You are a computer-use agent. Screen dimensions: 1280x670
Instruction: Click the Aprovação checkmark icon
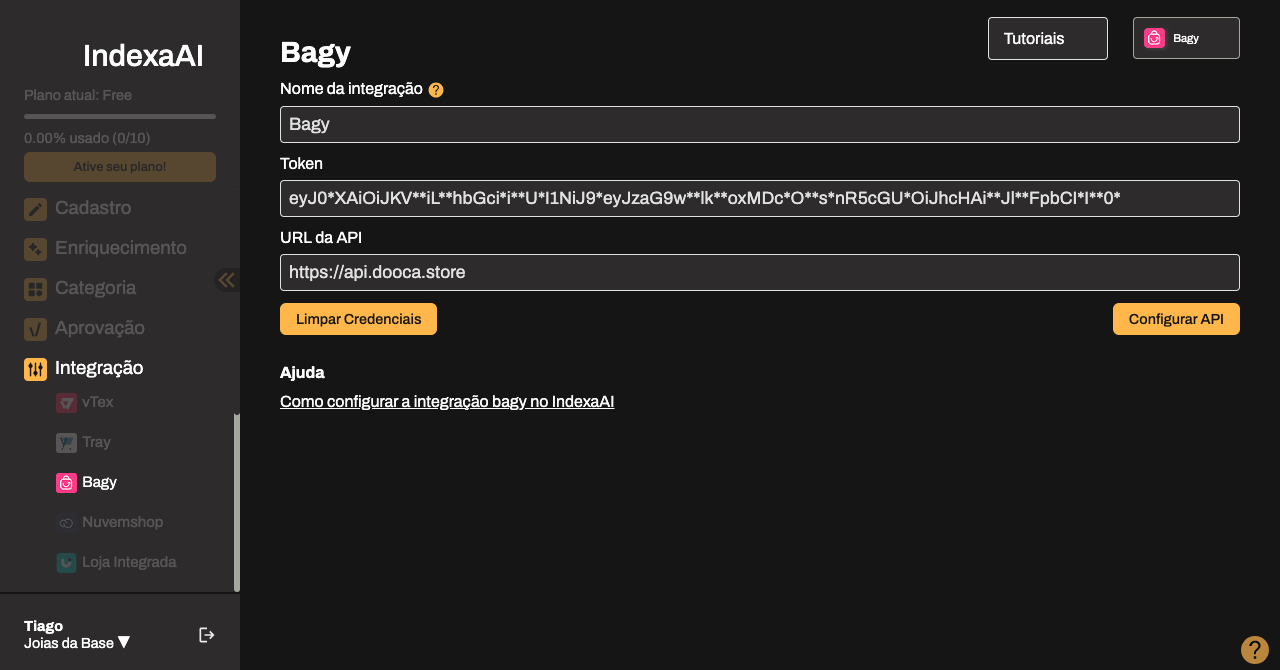pyautogui.click(x=36, y=329)
